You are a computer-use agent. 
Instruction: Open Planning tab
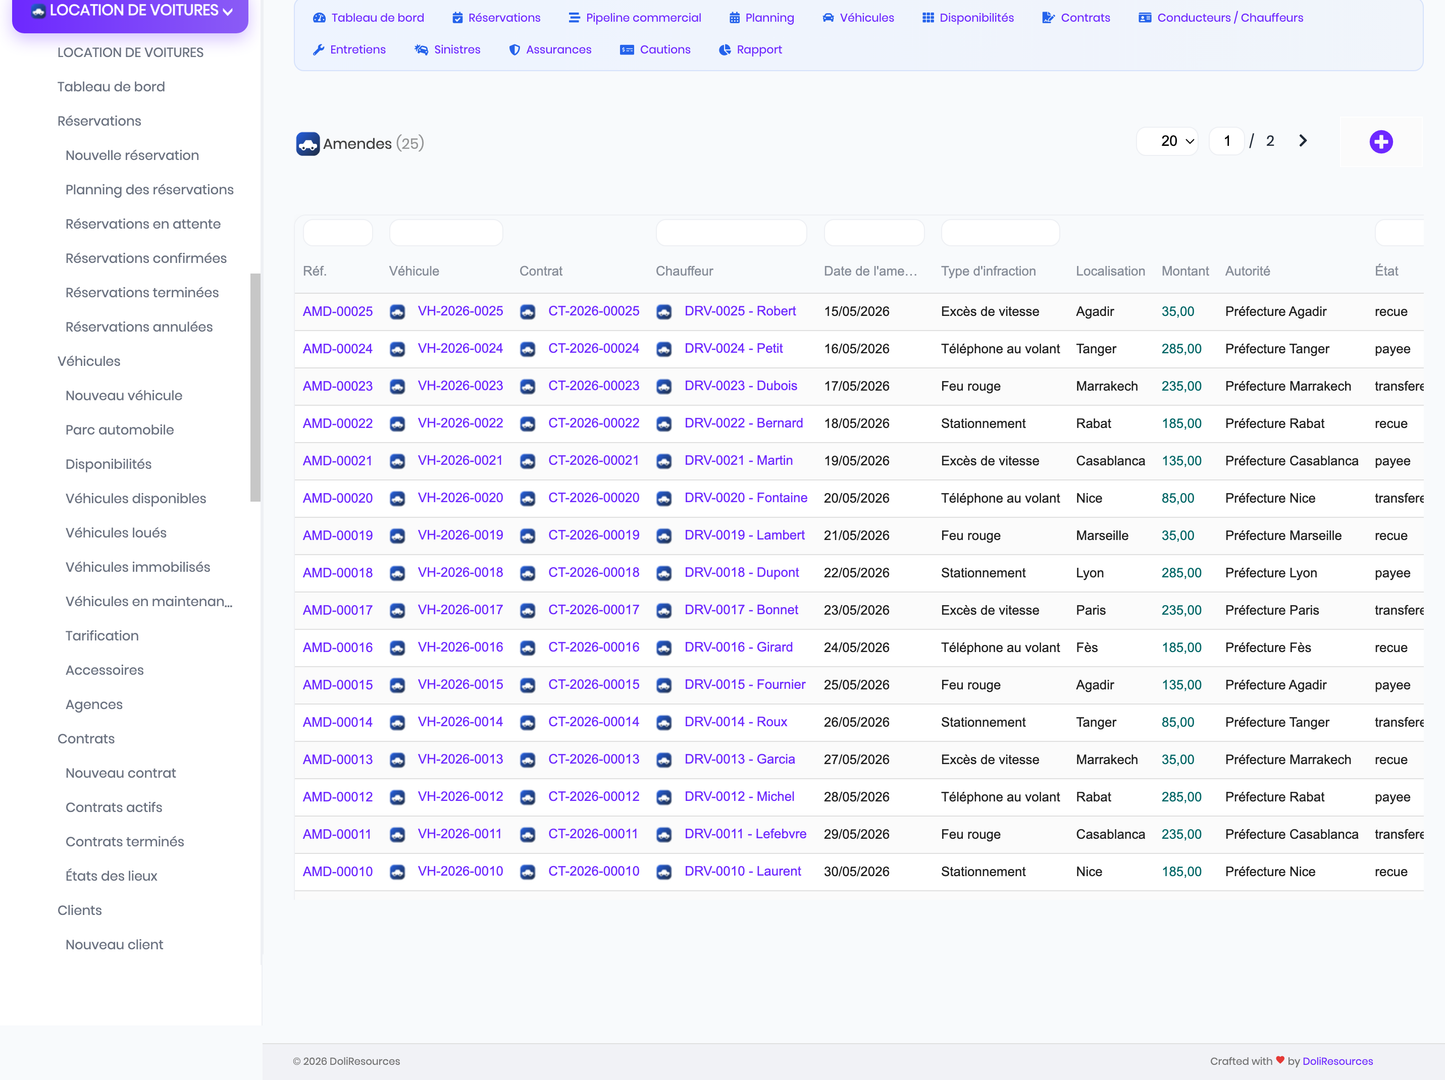pos(761,18)
